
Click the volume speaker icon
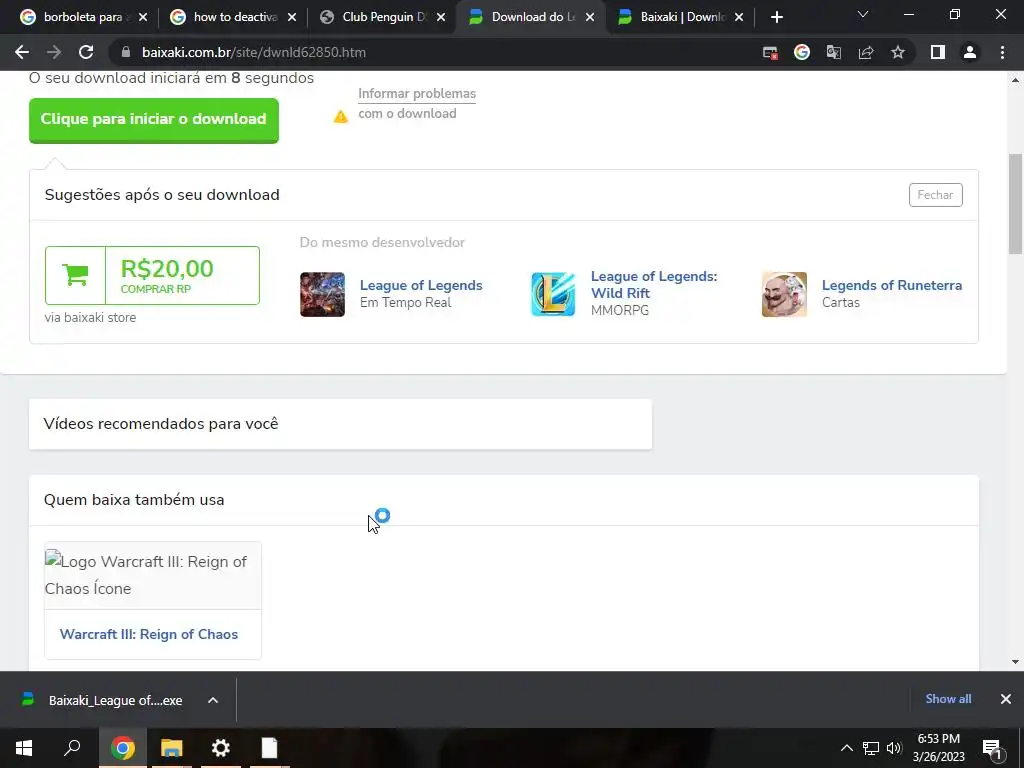click(893, 748)
